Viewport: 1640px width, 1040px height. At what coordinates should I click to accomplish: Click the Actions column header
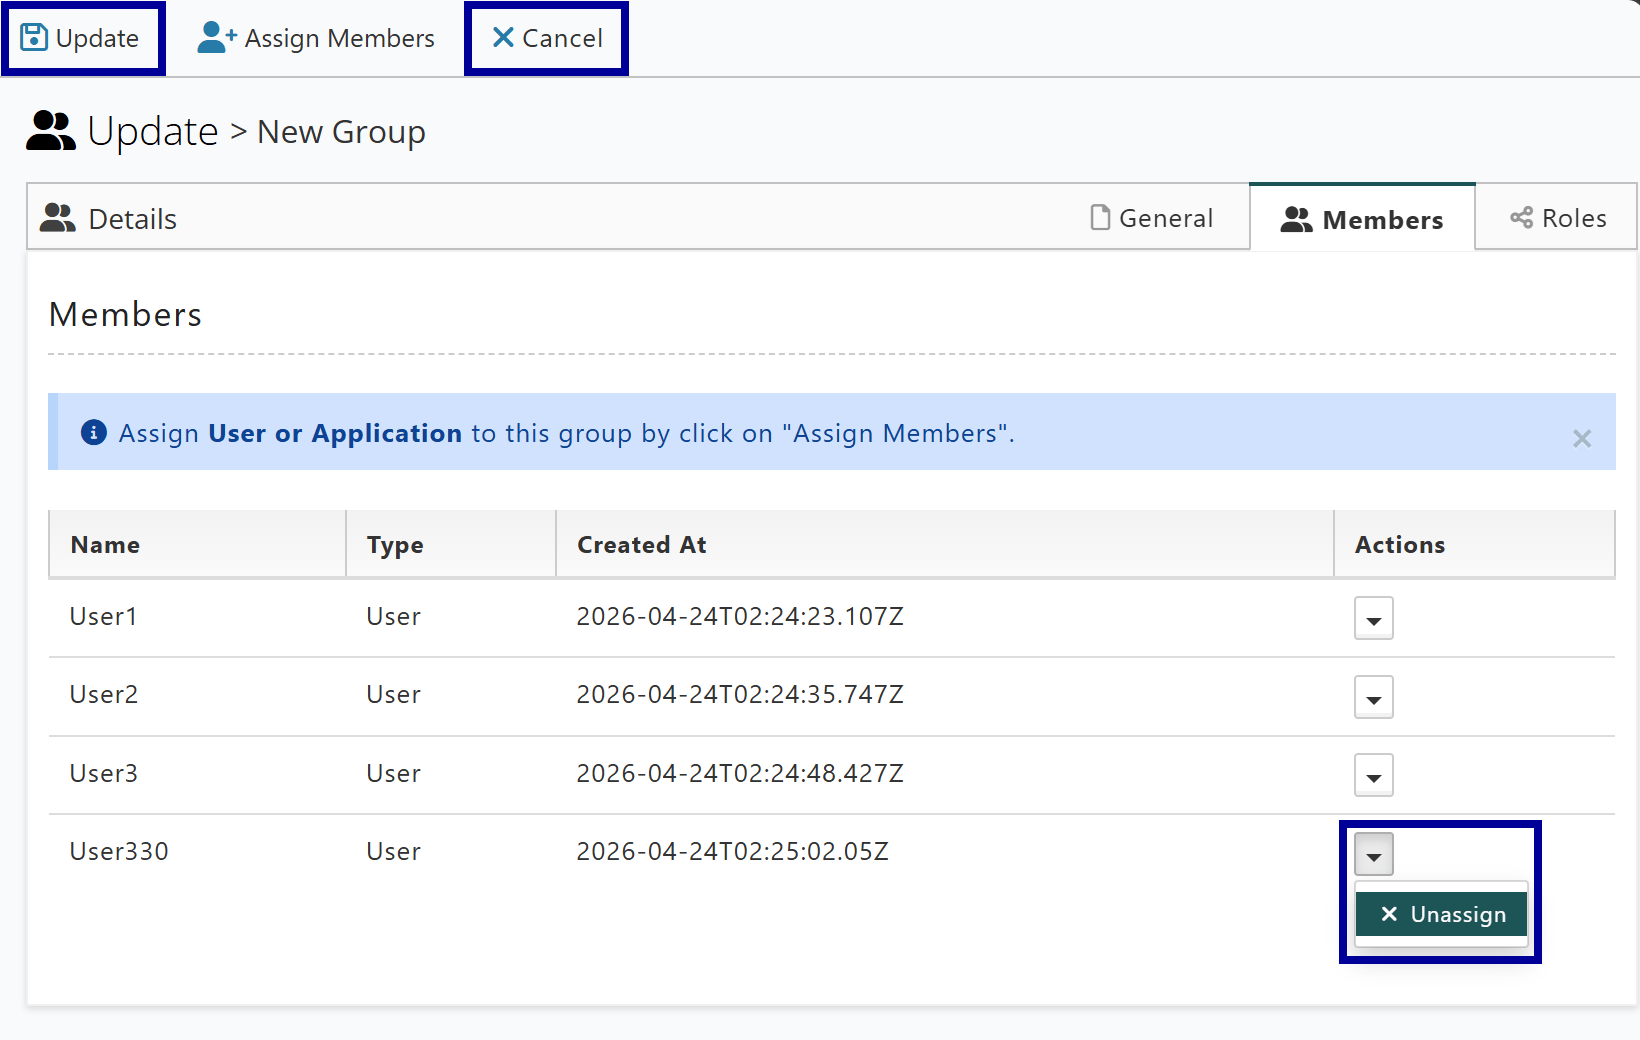coord(1475,545)
